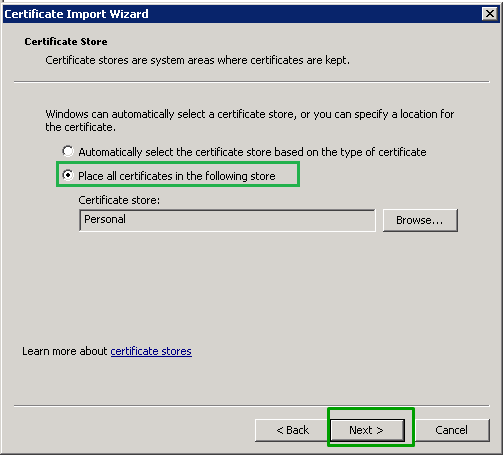Viewport: 503px width, 455px height.
Task: Click the Certificate store: field label
Action: [119, 200]
